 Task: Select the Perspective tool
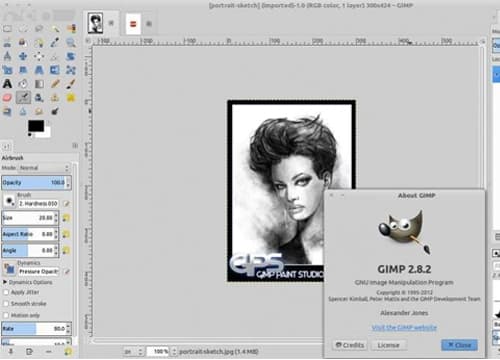click(39, 70)
